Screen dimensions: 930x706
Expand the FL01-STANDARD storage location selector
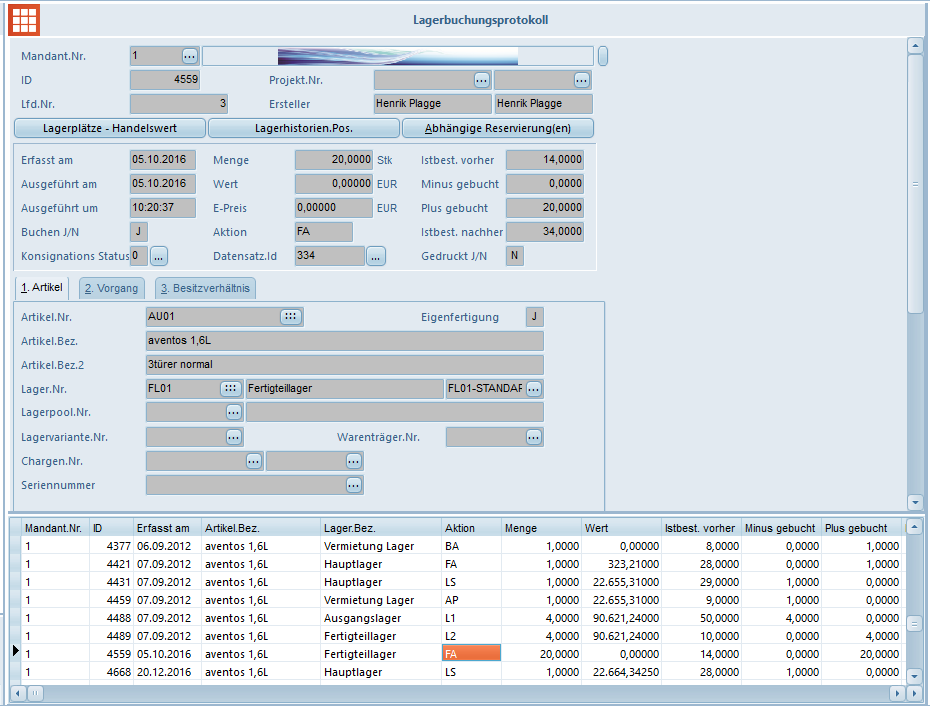(534, 389)
